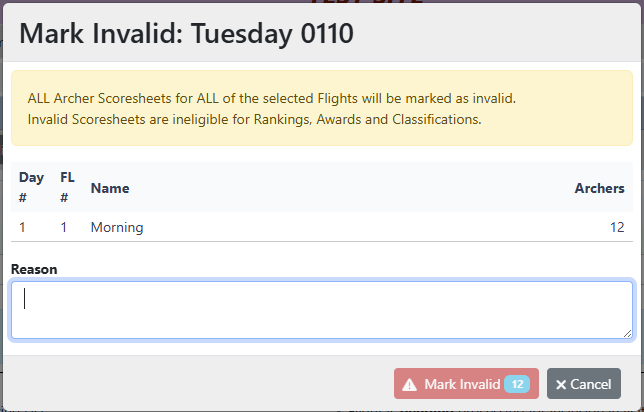
Task: Click the Archers column header
Action: click(599, 188)
